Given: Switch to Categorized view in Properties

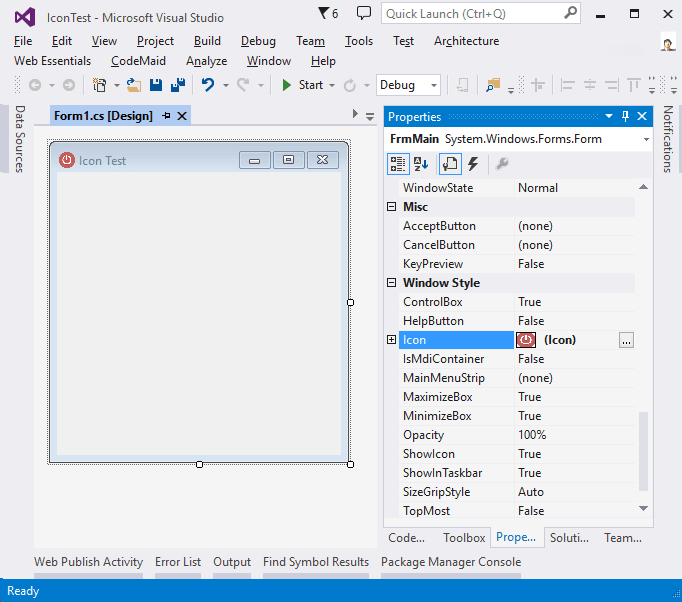Looking at the screenshot, I should pos(397,164).
